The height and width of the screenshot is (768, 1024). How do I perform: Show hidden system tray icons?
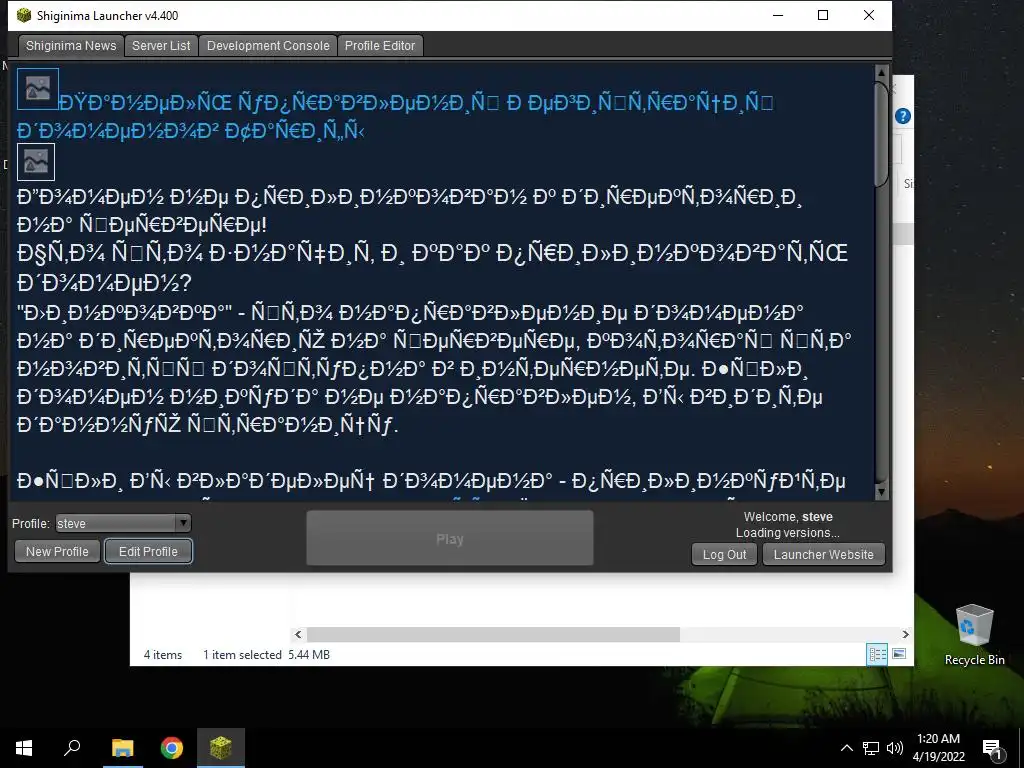point(846,748)
